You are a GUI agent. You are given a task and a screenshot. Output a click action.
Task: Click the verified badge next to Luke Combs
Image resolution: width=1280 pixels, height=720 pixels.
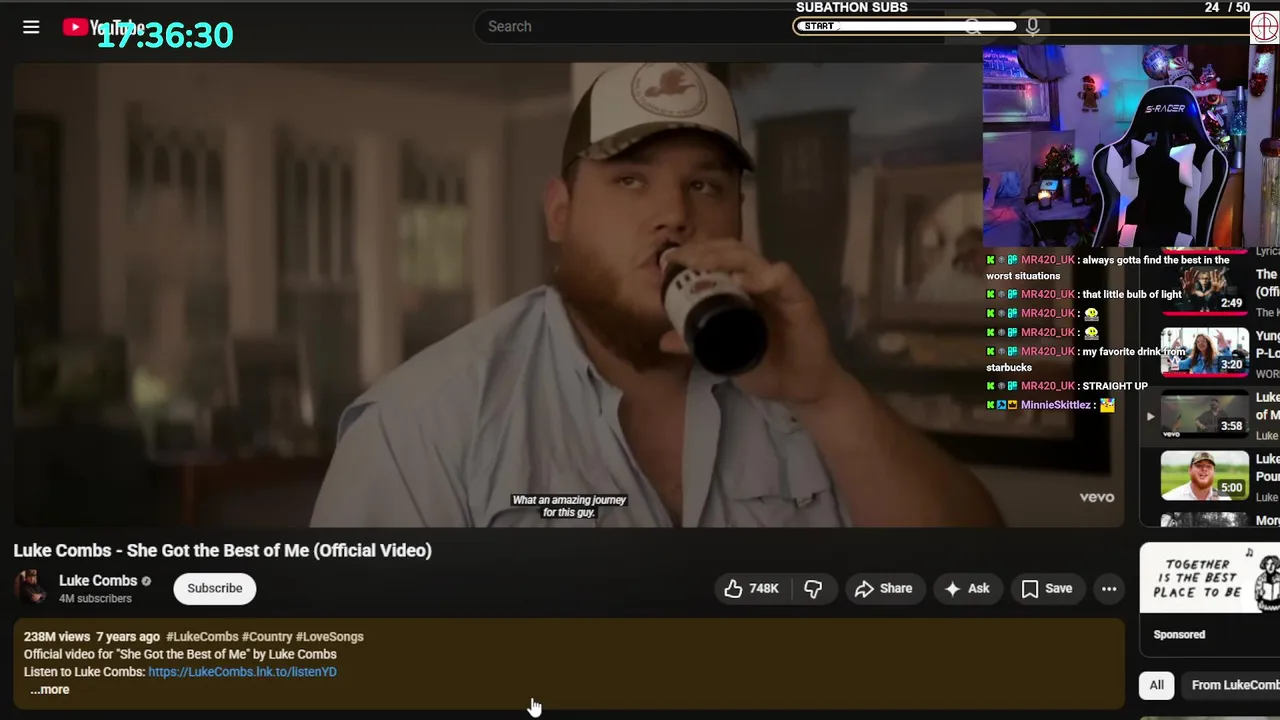click(x=146, y=581)
